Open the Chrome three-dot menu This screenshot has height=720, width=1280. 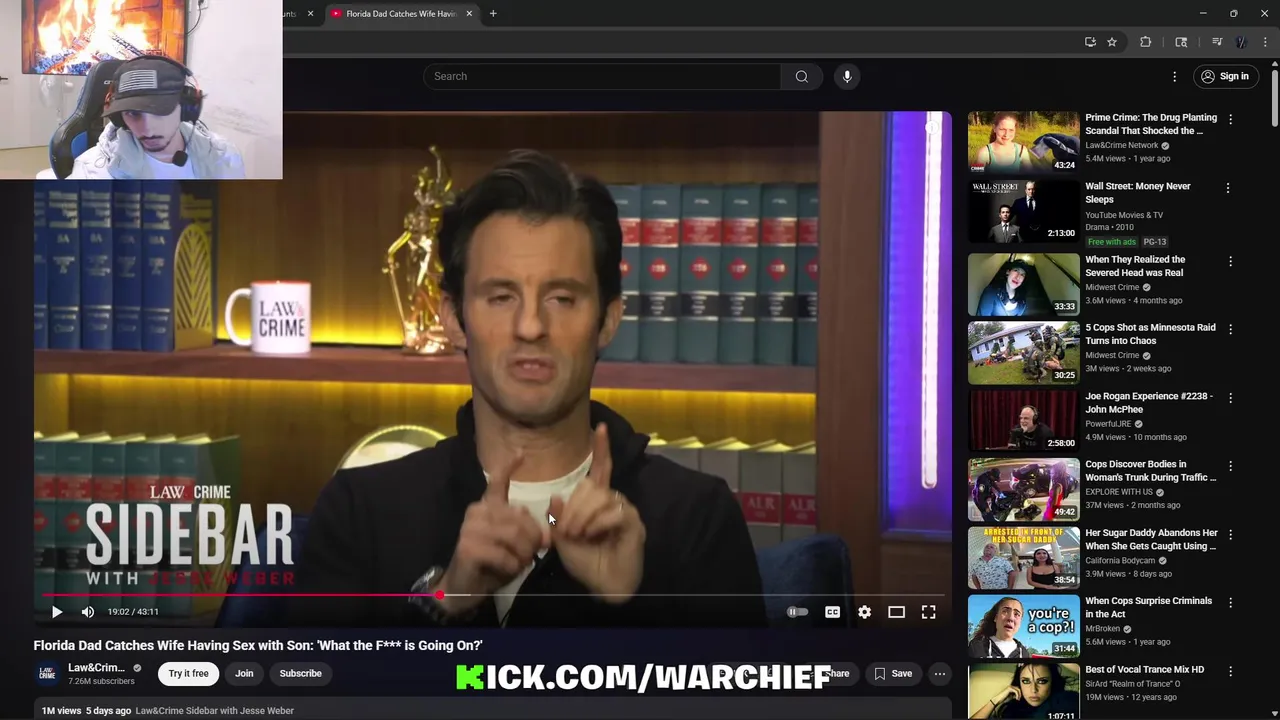(x=1265, y=42)
